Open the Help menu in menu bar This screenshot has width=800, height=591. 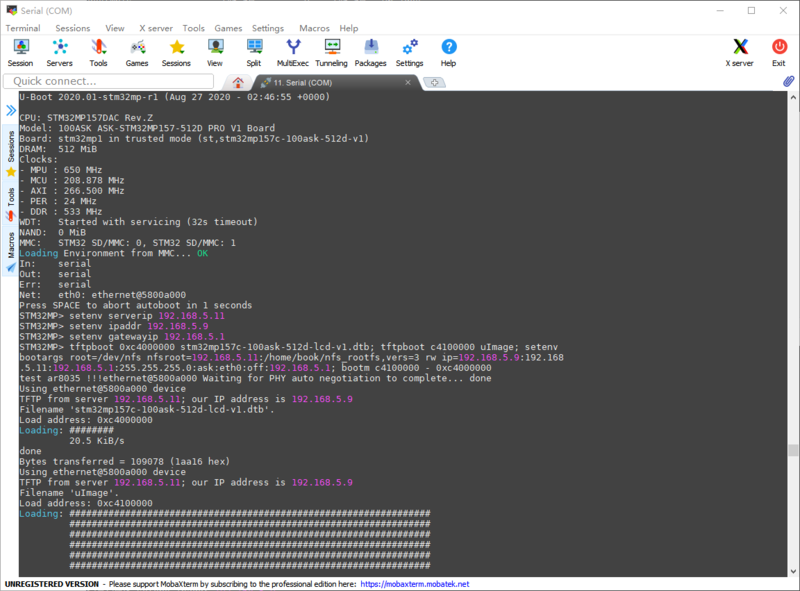pos(349,28)
